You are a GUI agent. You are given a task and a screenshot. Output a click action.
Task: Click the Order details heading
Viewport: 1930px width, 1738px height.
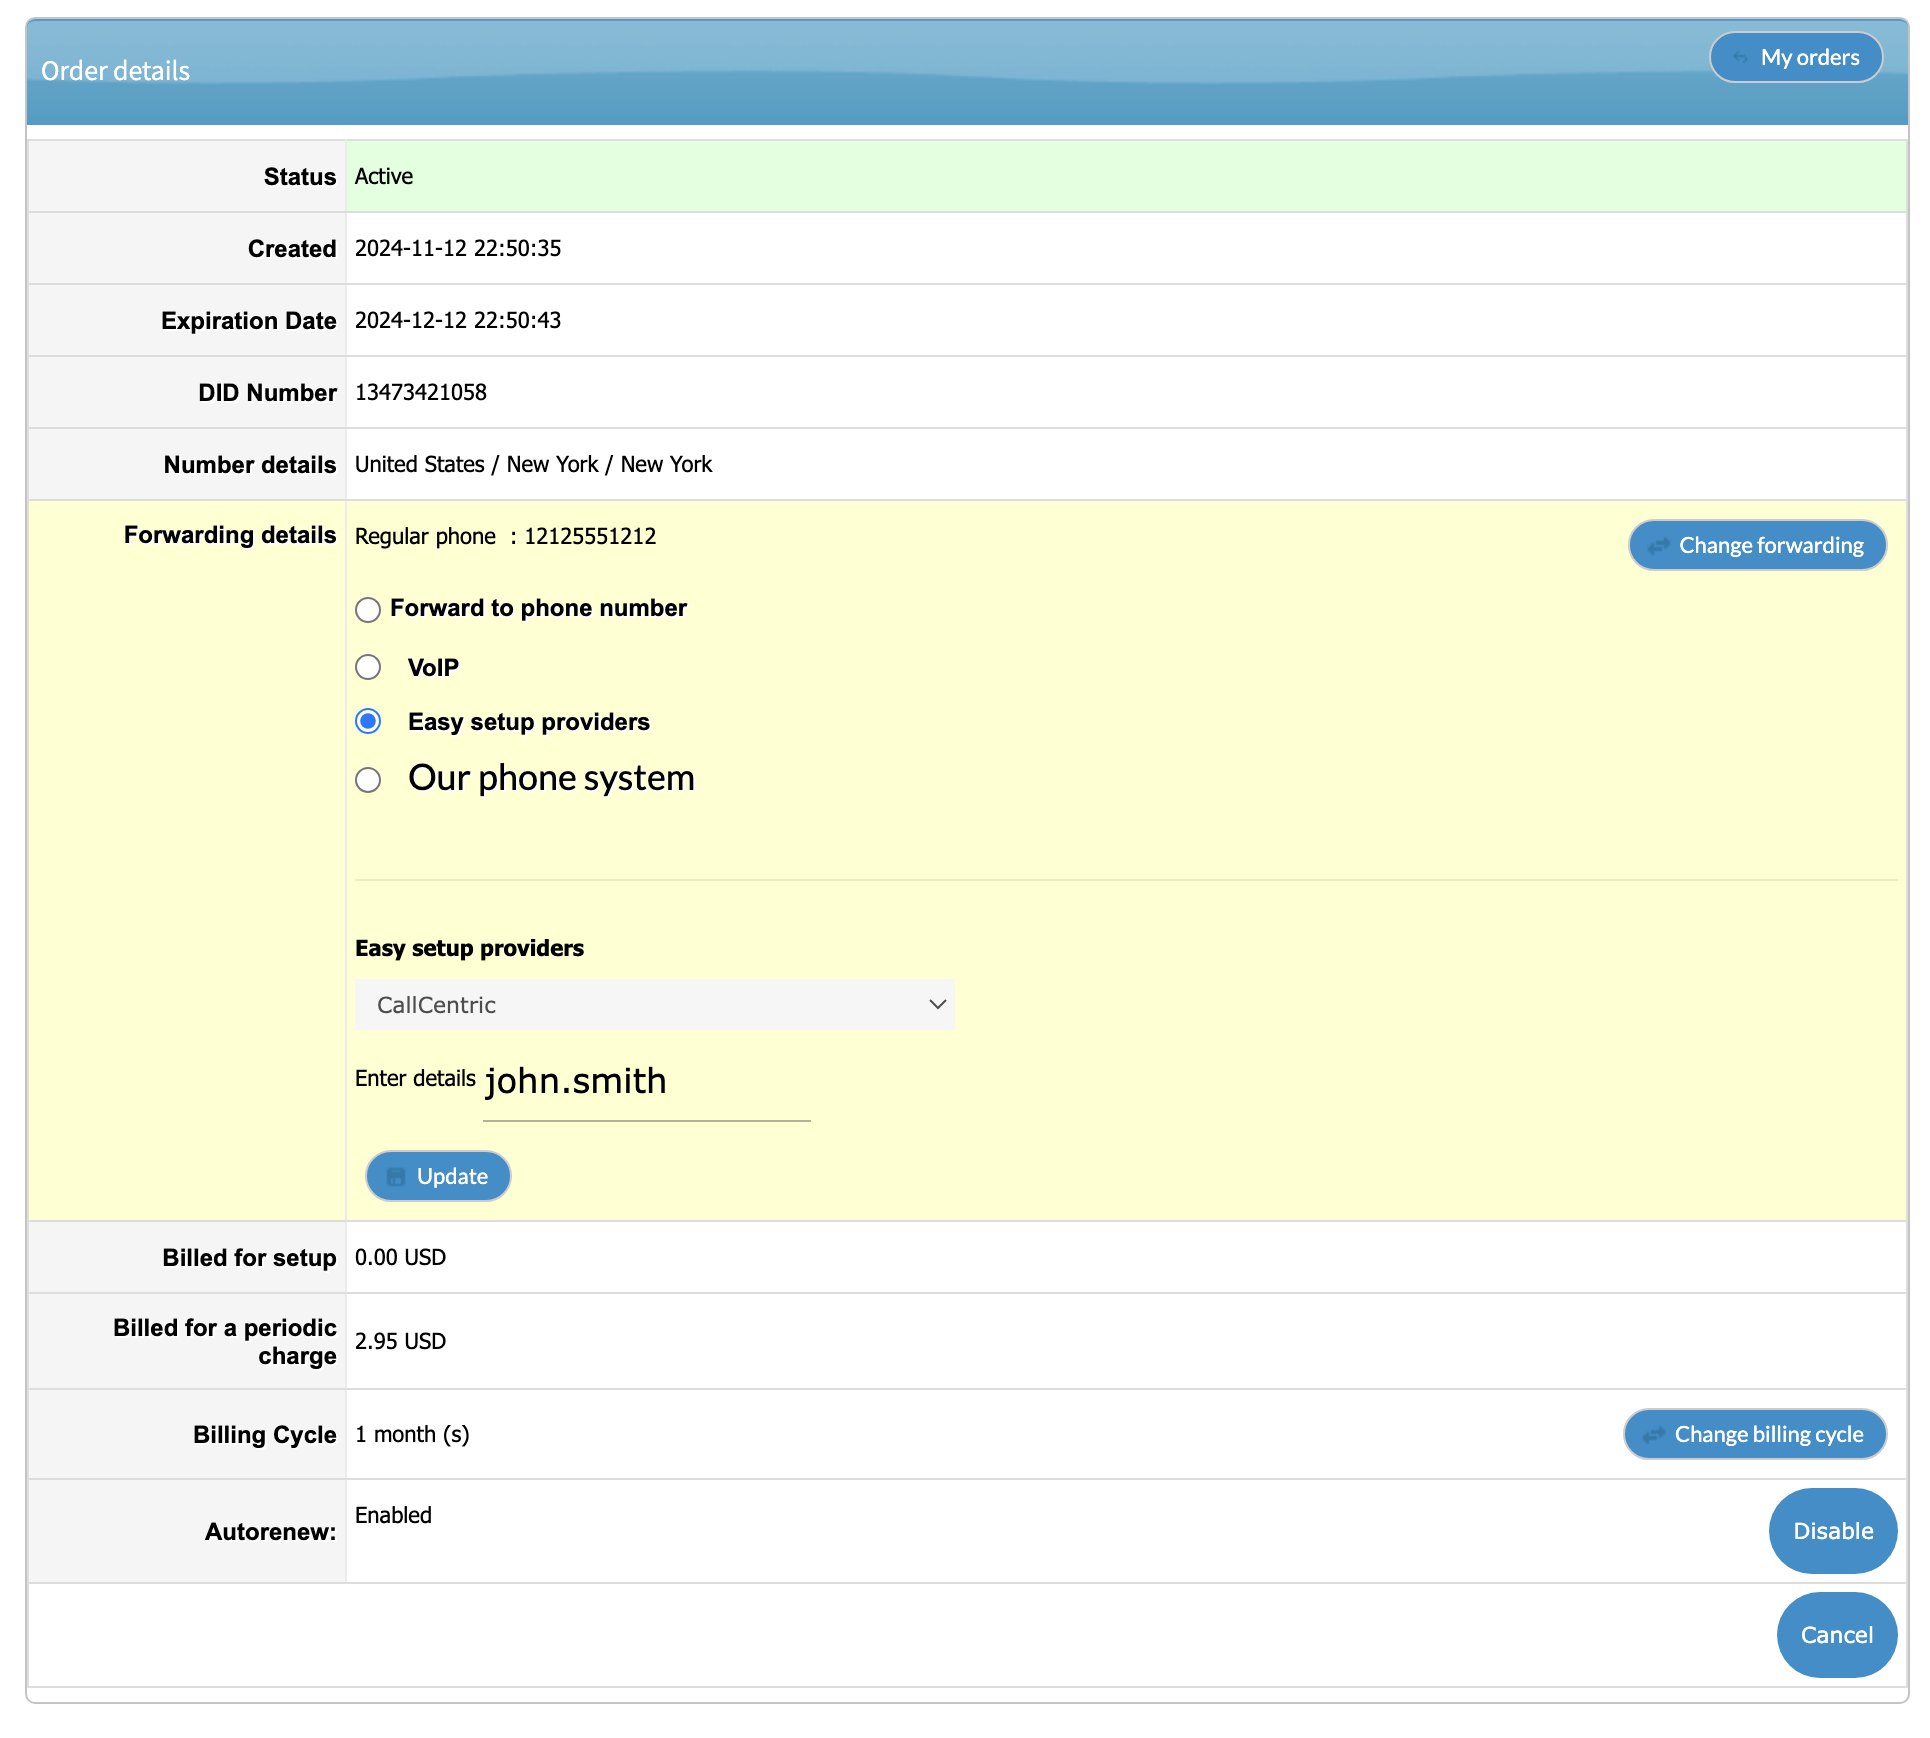coord(115,71)
